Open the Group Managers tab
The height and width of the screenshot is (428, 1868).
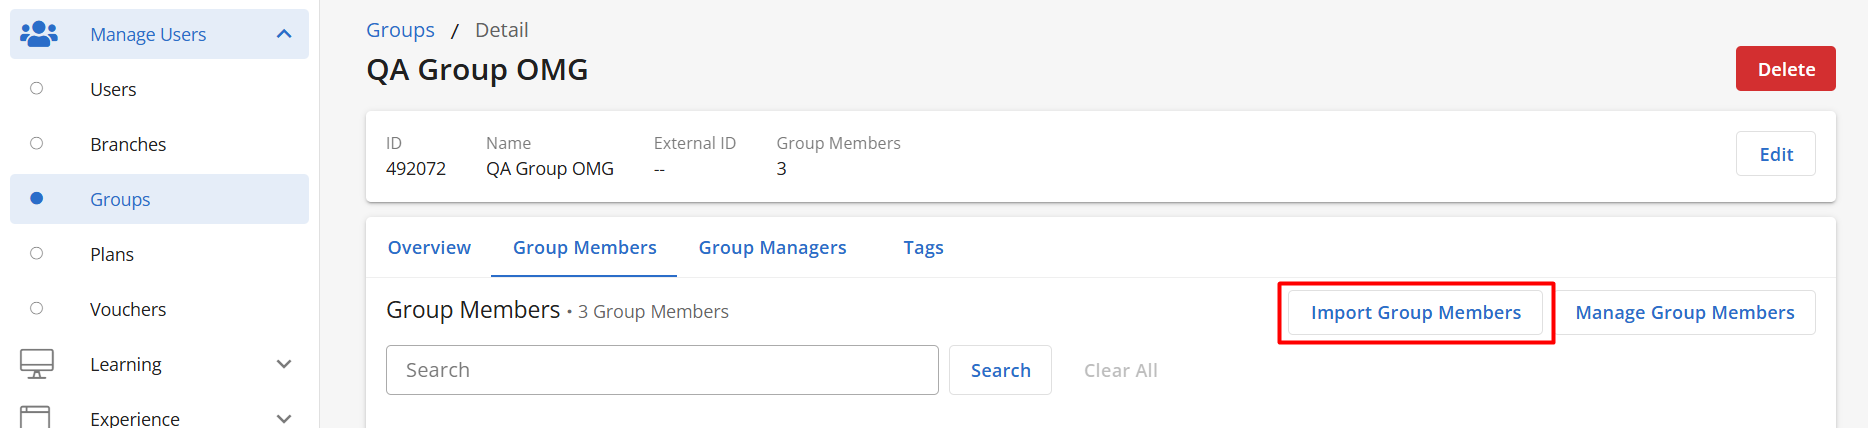pos(772,248)
